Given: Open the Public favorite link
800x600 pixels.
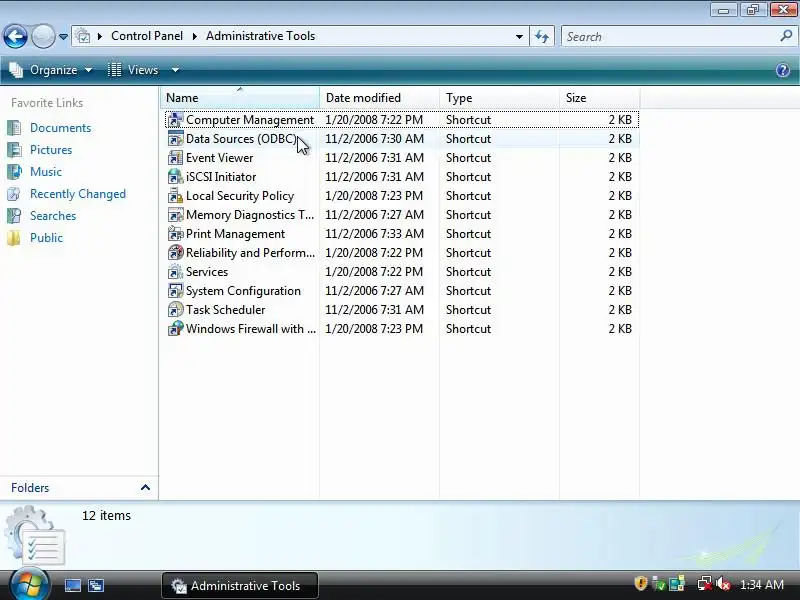Looking at the screenshot, I should 46,237.
